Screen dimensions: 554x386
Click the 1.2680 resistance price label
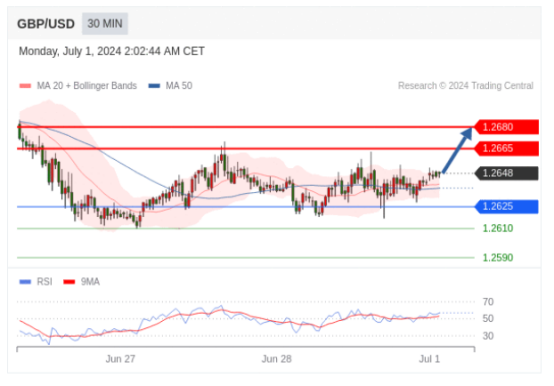click(x=506, y=127)
